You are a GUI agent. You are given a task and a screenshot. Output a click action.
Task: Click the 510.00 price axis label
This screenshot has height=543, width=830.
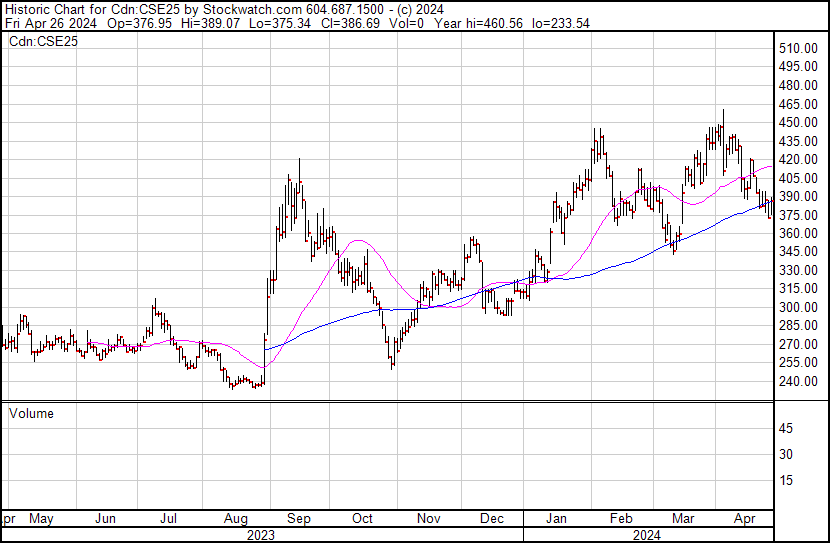tap(798, 48)
